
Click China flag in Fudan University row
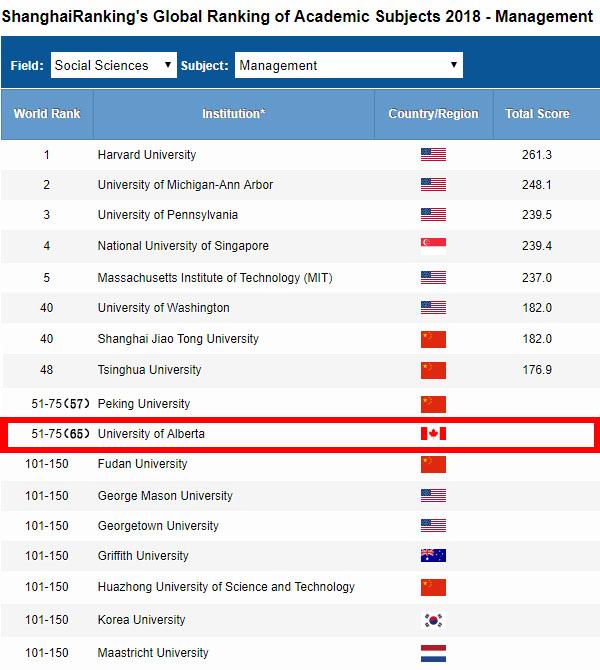click(x=433, y=464)
